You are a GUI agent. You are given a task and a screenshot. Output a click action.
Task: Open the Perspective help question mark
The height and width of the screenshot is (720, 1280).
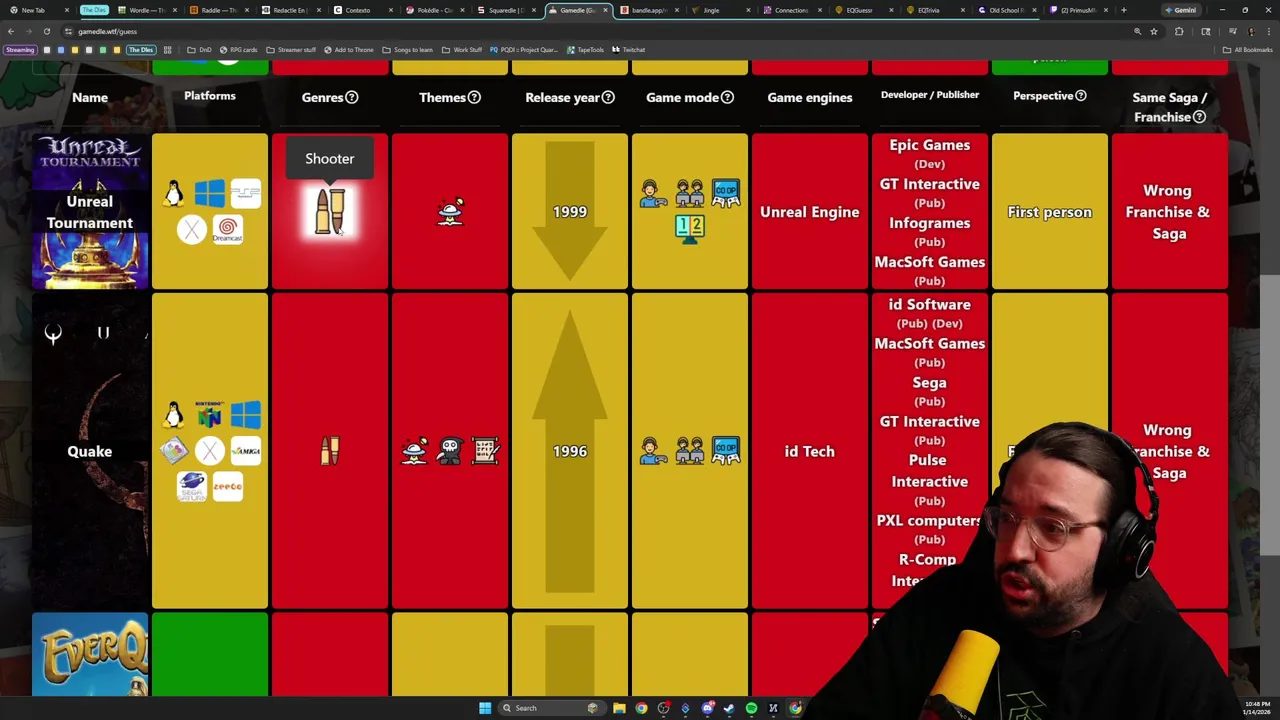[x=1080, y=95]
